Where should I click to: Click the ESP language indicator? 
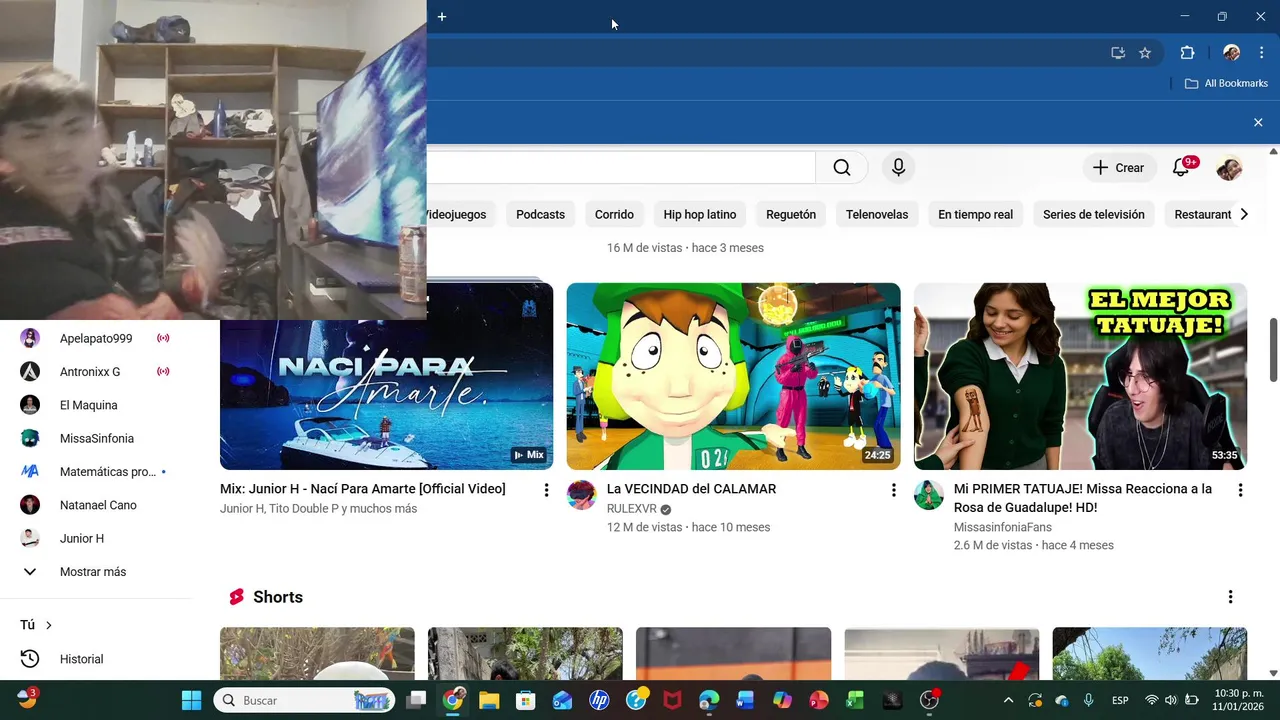(x=1121, y=700)
